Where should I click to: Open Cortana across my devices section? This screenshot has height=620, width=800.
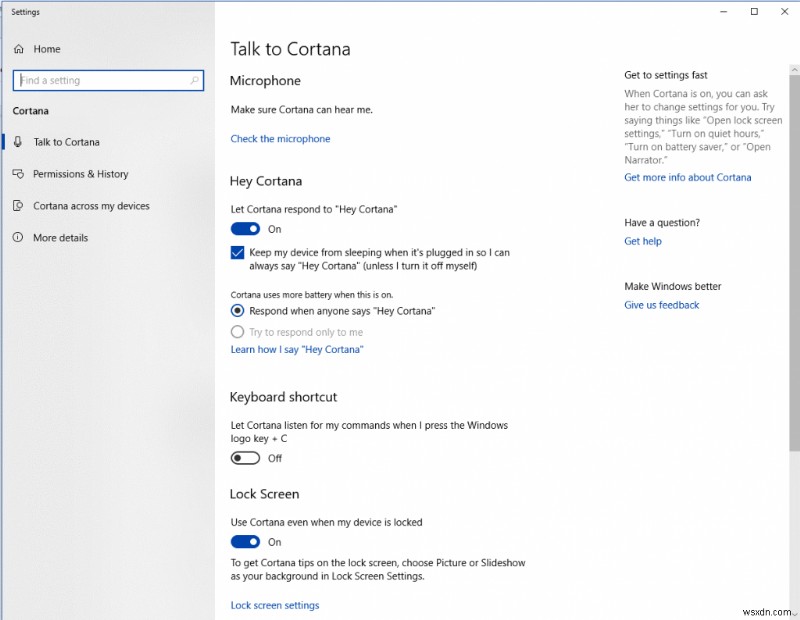[91, 206]
